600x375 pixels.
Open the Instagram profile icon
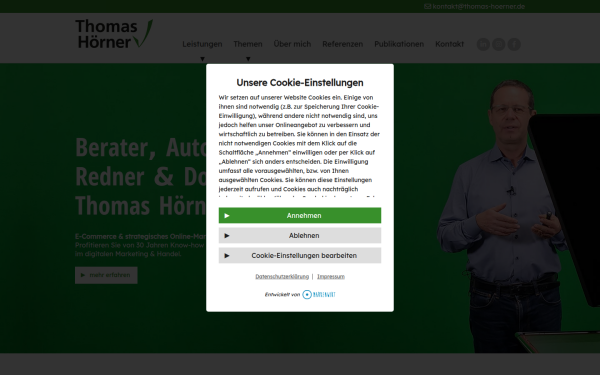pyautogui.click(x=499, y=44)
